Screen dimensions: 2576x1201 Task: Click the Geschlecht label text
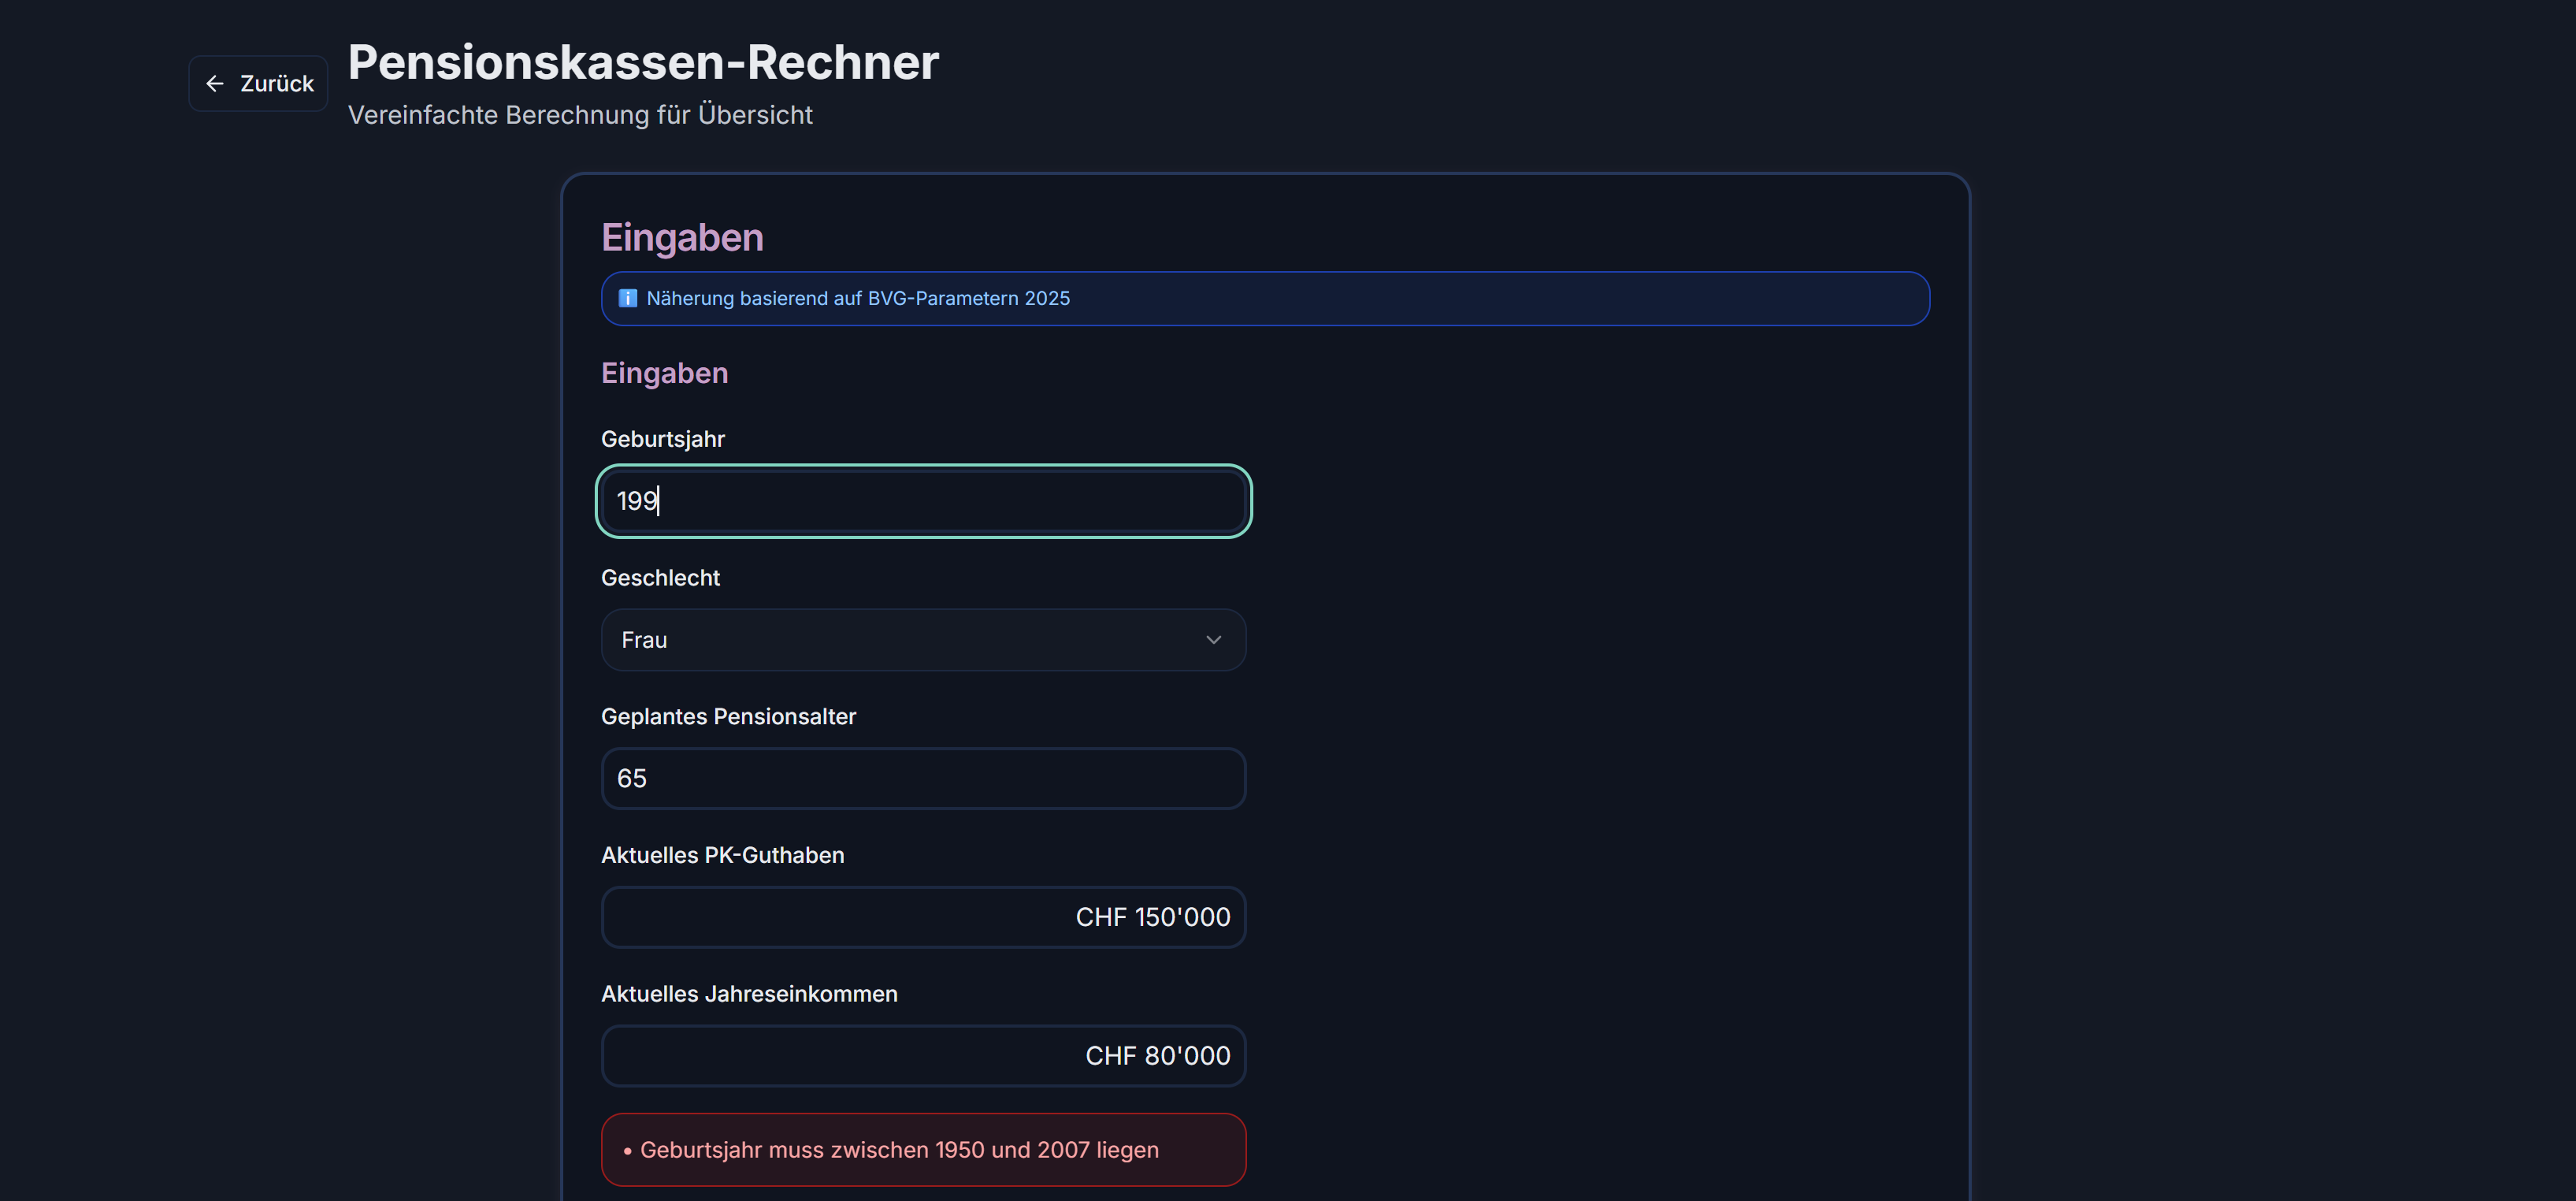660,578
